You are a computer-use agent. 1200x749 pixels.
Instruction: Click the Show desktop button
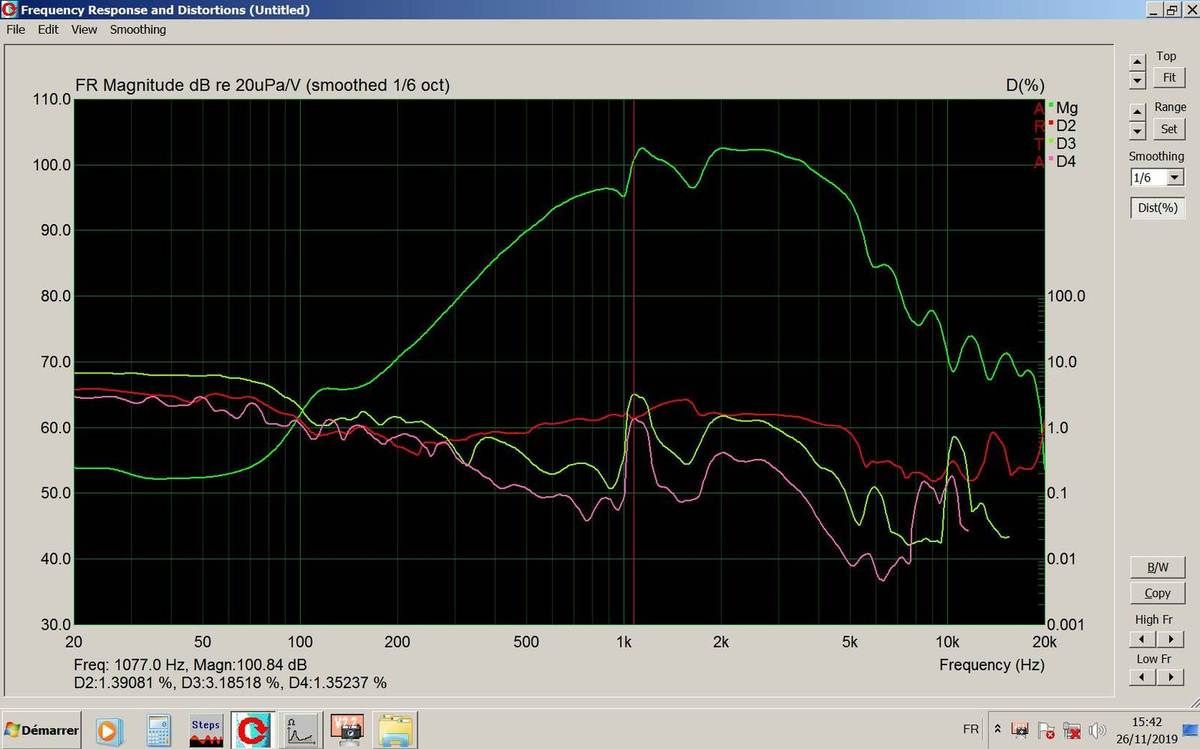pyautogui.click(x=1192, y=730)
